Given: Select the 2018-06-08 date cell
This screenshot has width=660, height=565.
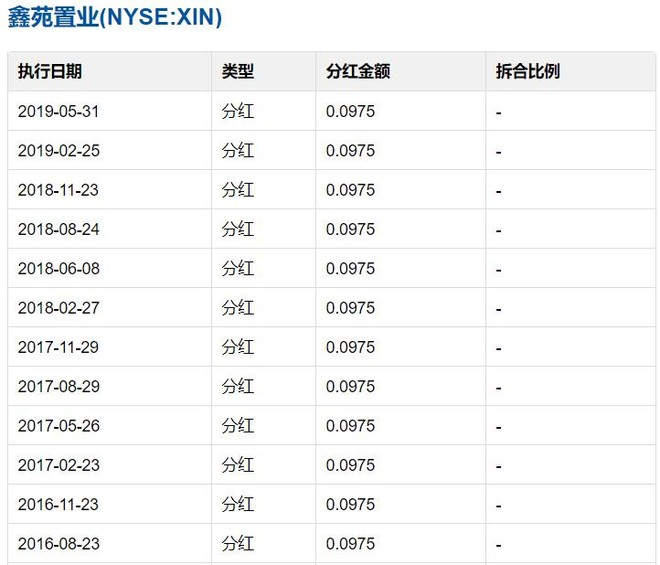Looking at the screenshot, I should (x=59, y=269).
